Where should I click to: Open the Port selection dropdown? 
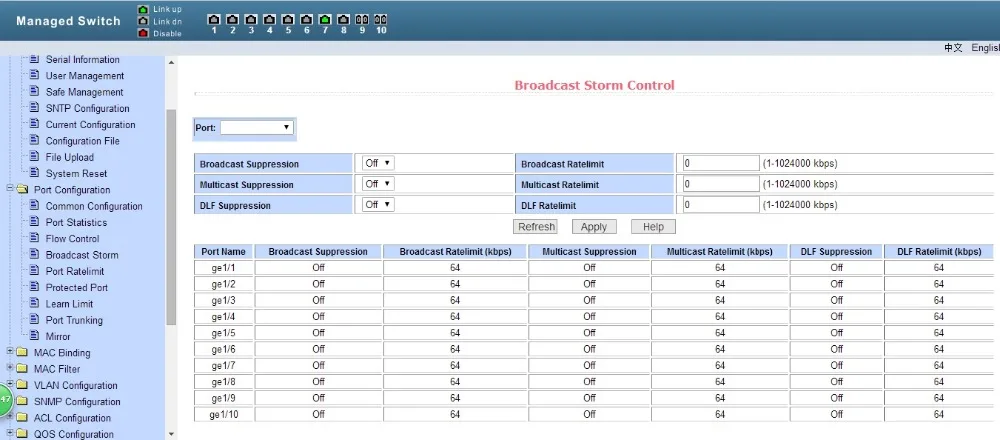256,128
